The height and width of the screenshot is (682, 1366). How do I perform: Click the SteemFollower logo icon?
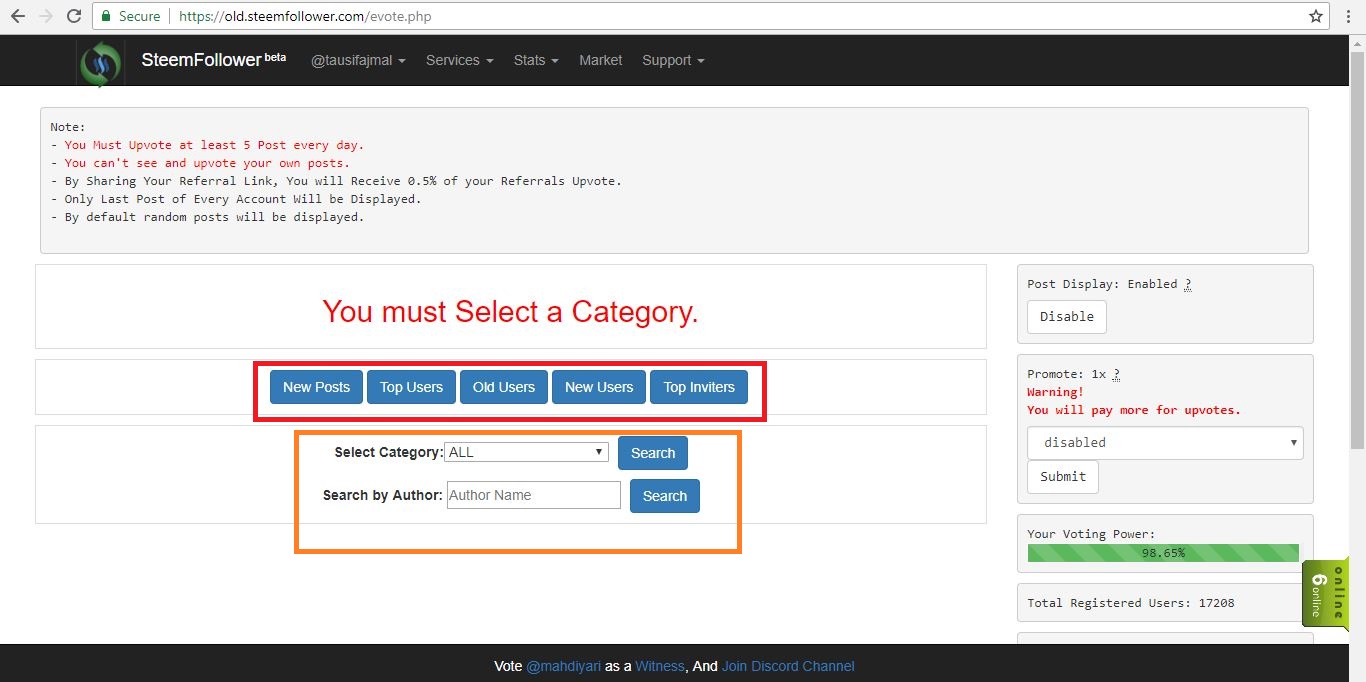[100, 63]
